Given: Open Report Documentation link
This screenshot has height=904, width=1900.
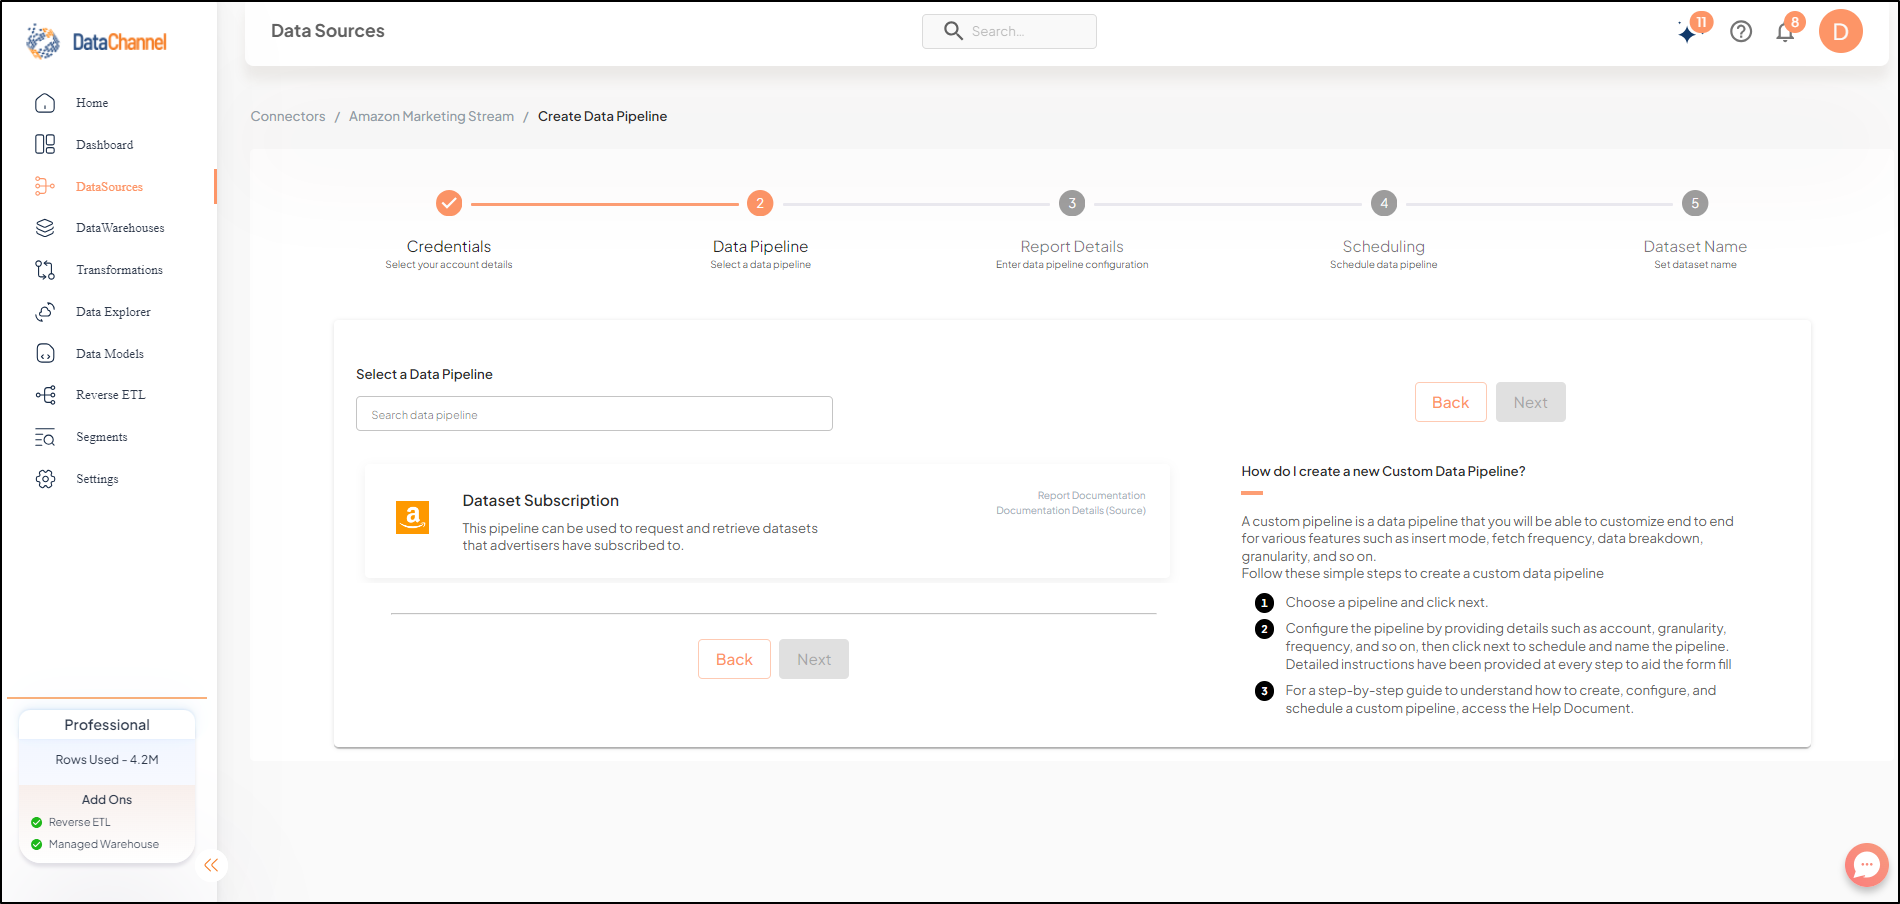Looking at the screenshot, I should tap(1091, 496).
